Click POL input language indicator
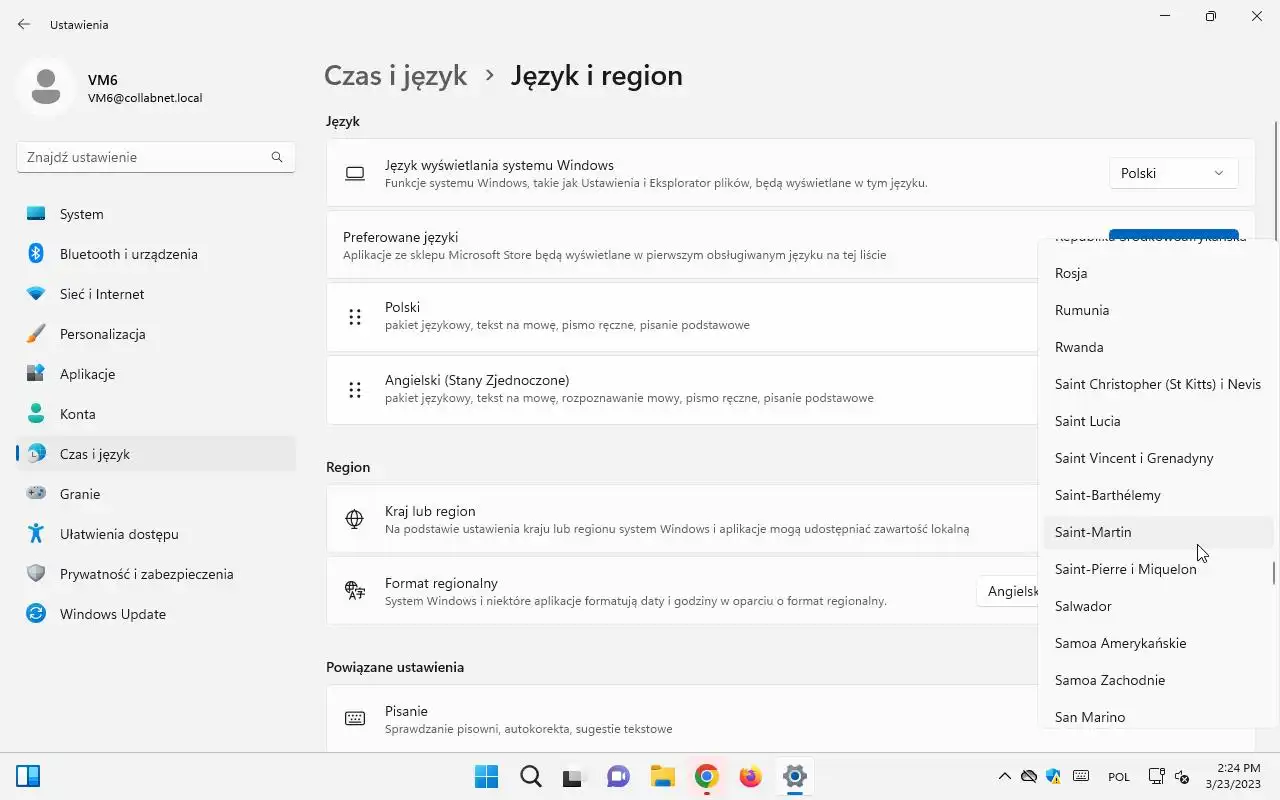The width and height of the screenshot is (1280, 800). 1119,776
